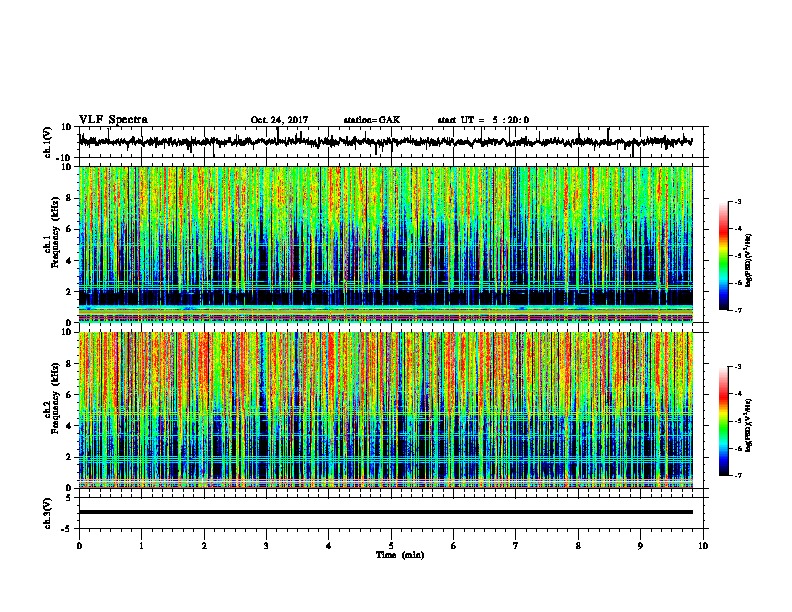Click the "10" label on the time axis
The image size is (792, 612).
click(x=703, y=546)
